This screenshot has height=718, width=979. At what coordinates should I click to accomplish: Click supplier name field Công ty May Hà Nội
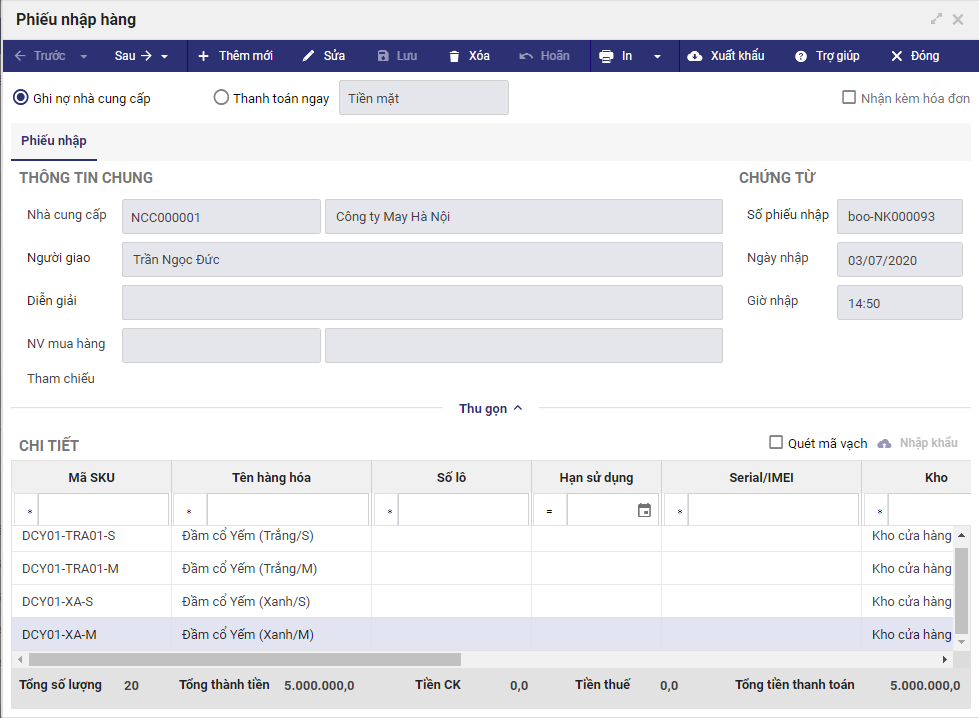click(x=524, y=217)
